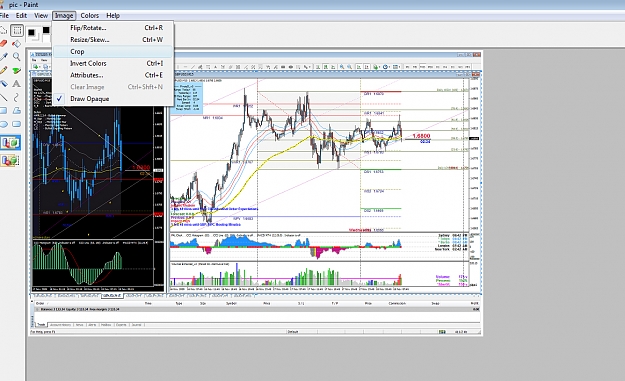The height and width of the screenshot is (381, 625).
Task: Select the Curve tool
Action: [x=16, y=97]
